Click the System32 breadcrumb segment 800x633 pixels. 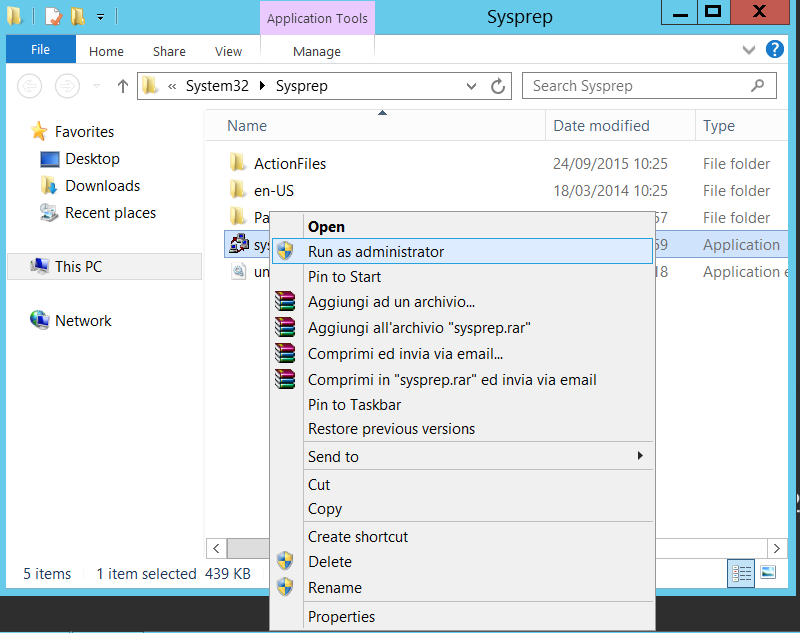click(217, 86)
